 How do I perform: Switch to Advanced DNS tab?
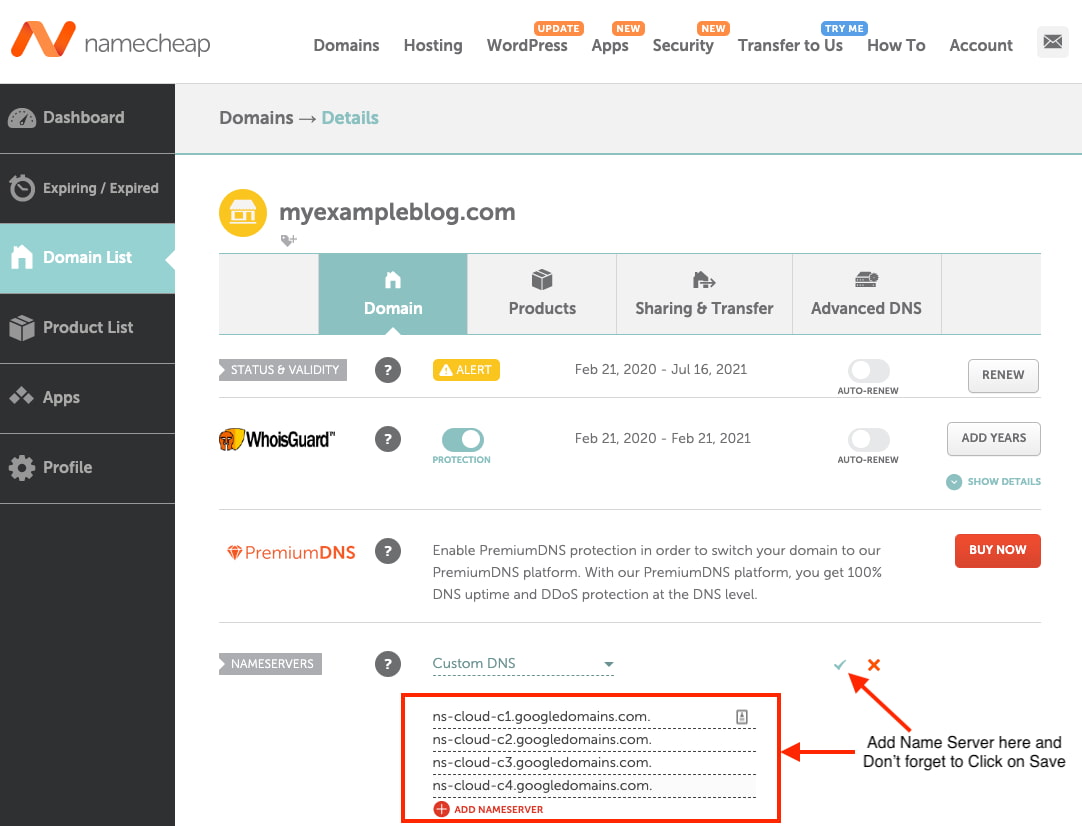pyautogui.click(x=866, y=294)
